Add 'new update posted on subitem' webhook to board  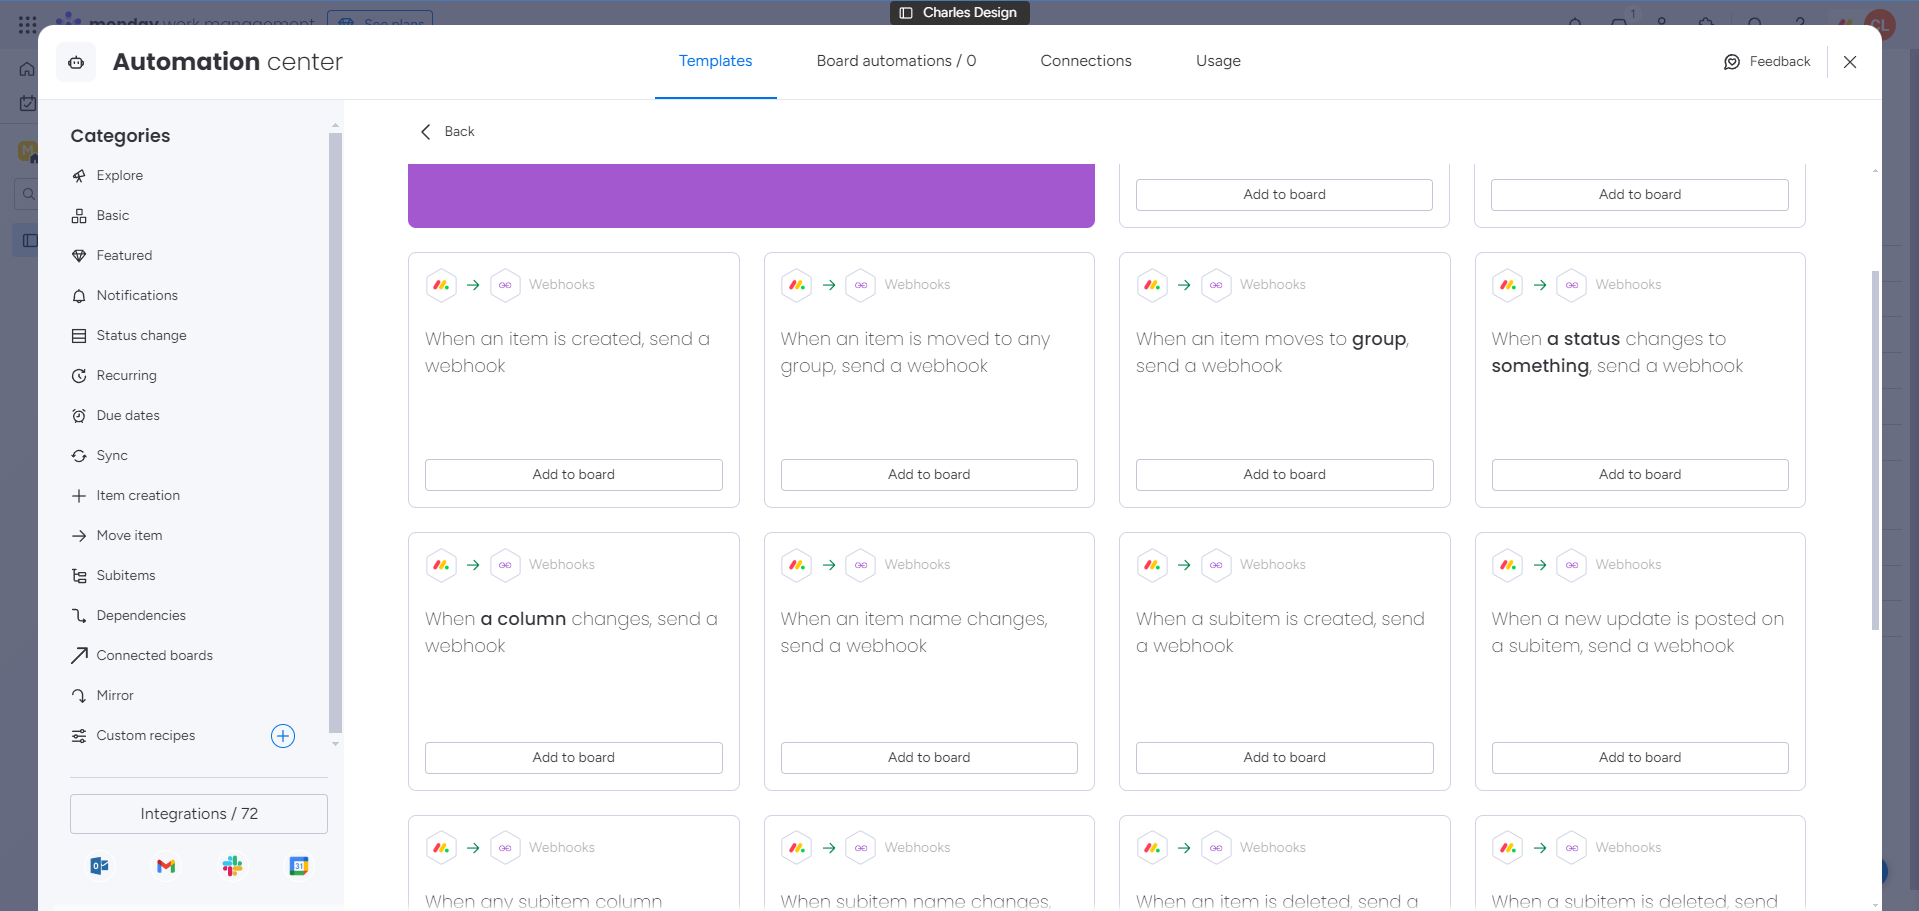point(1640,758)
